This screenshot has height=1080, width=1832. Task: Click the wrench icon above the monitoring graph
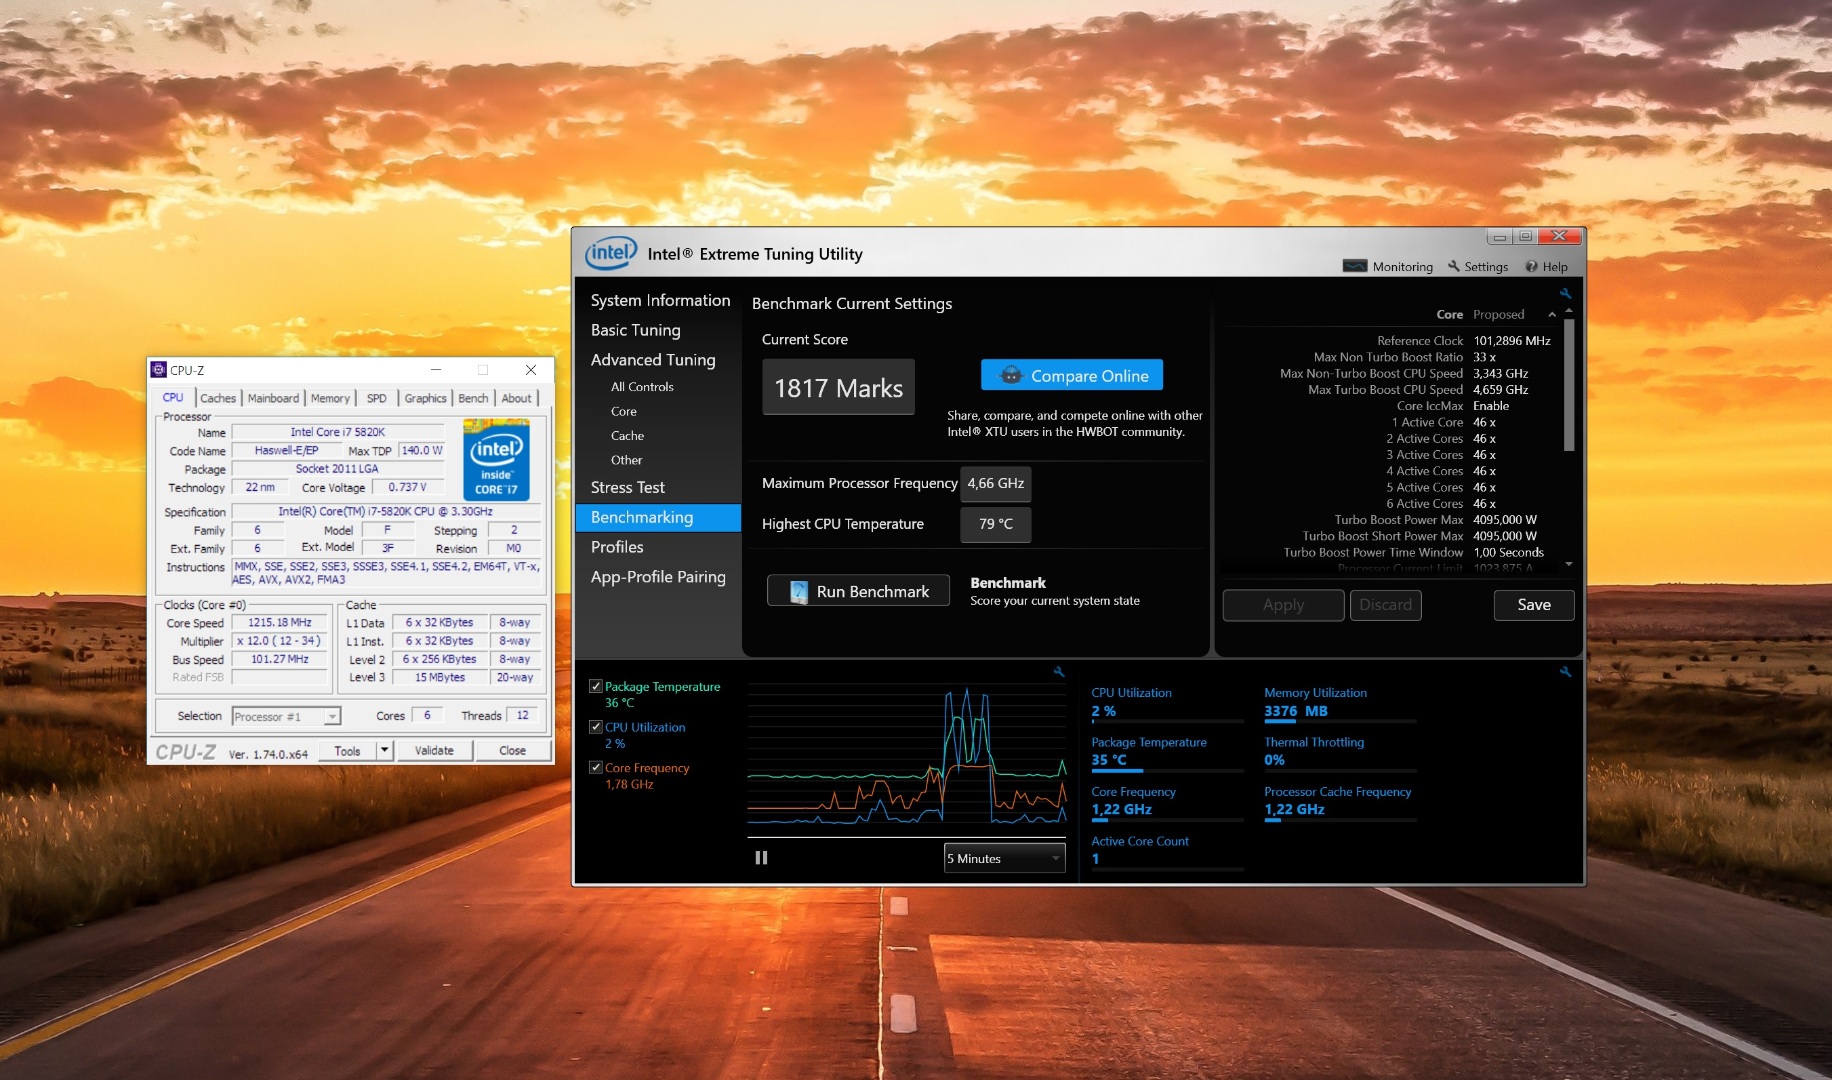(x=1059, y=672)
